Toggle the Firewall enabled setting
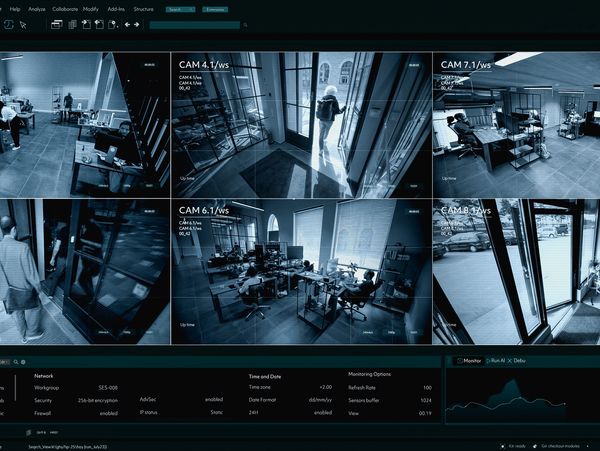The image size is (600, 451). [108, 412]
